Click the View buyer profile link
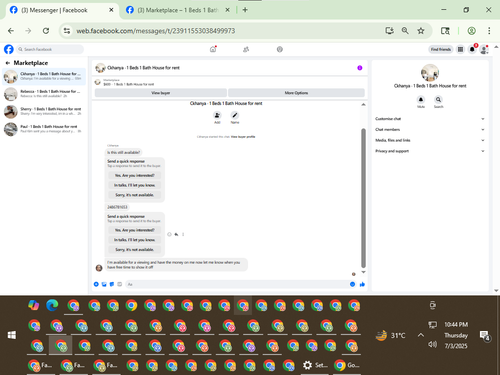 point(243,137)
